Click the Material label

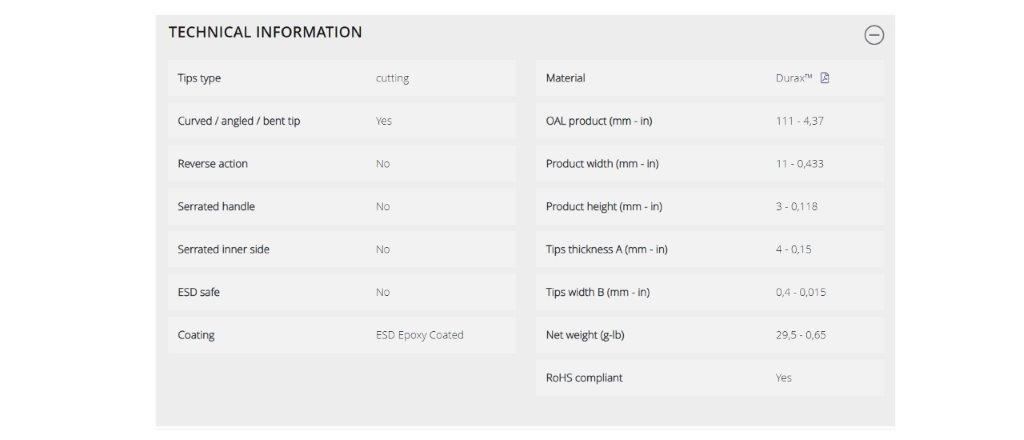(x=566, y=78)
